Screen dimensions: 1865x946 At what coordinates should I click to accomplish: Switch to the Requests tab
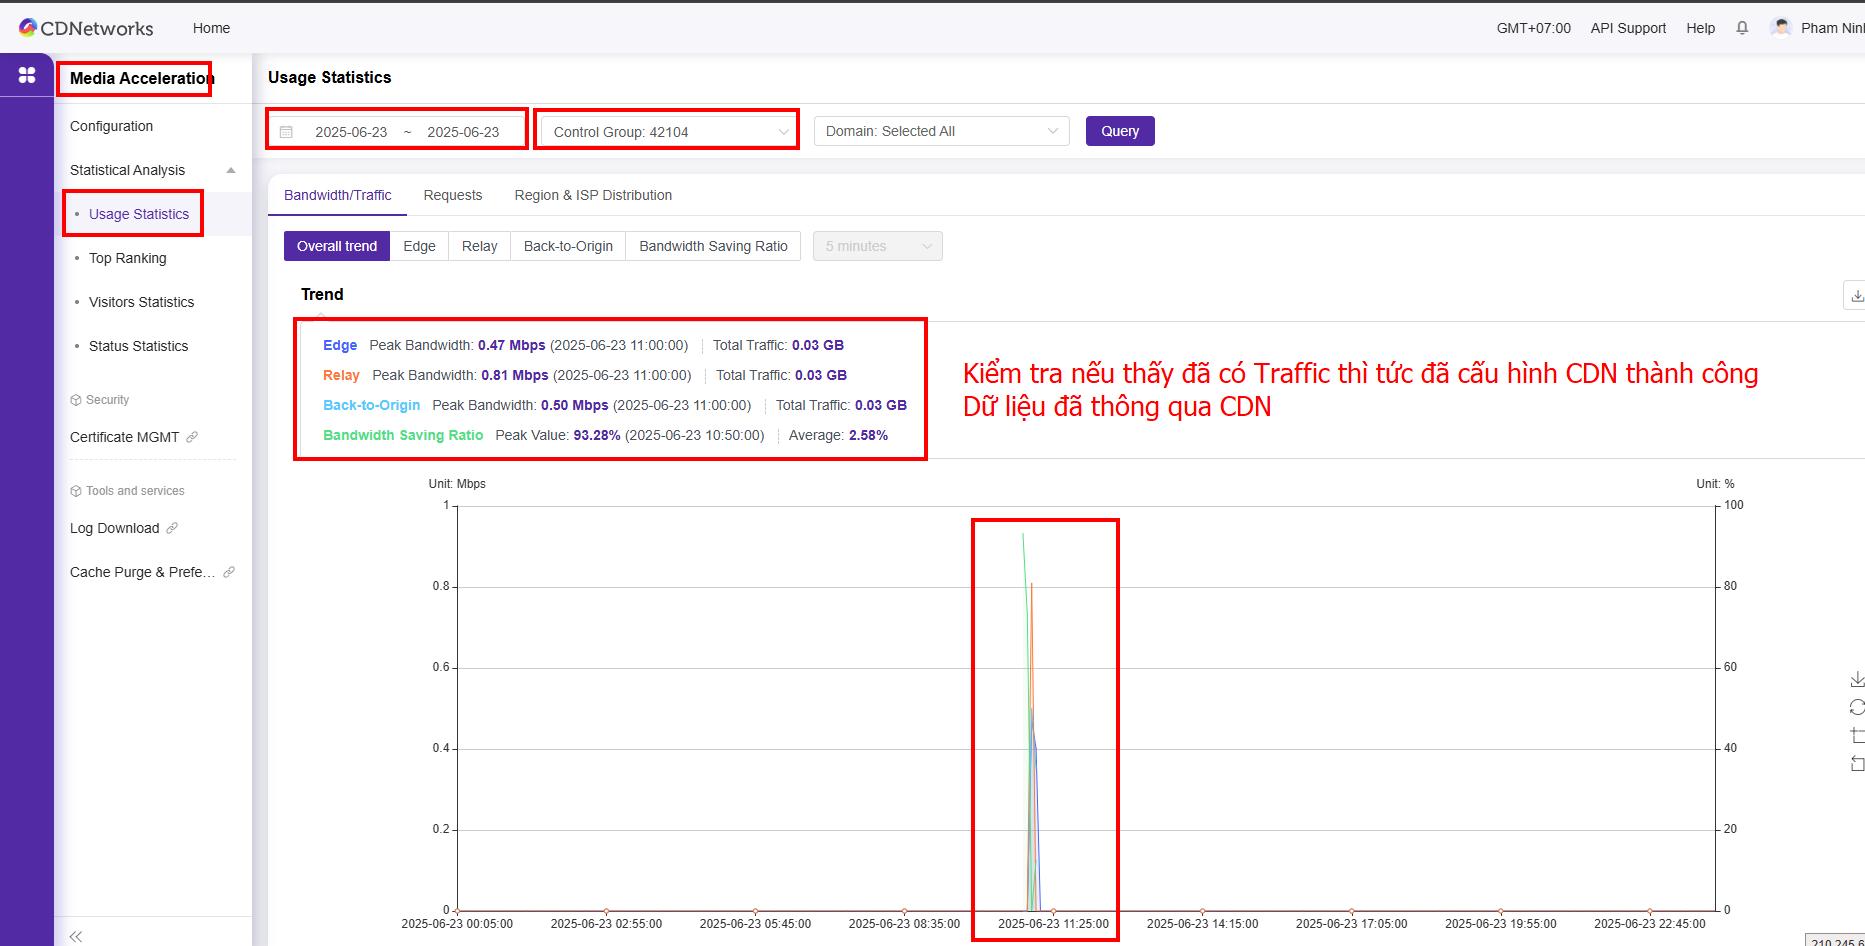(452, 195)
